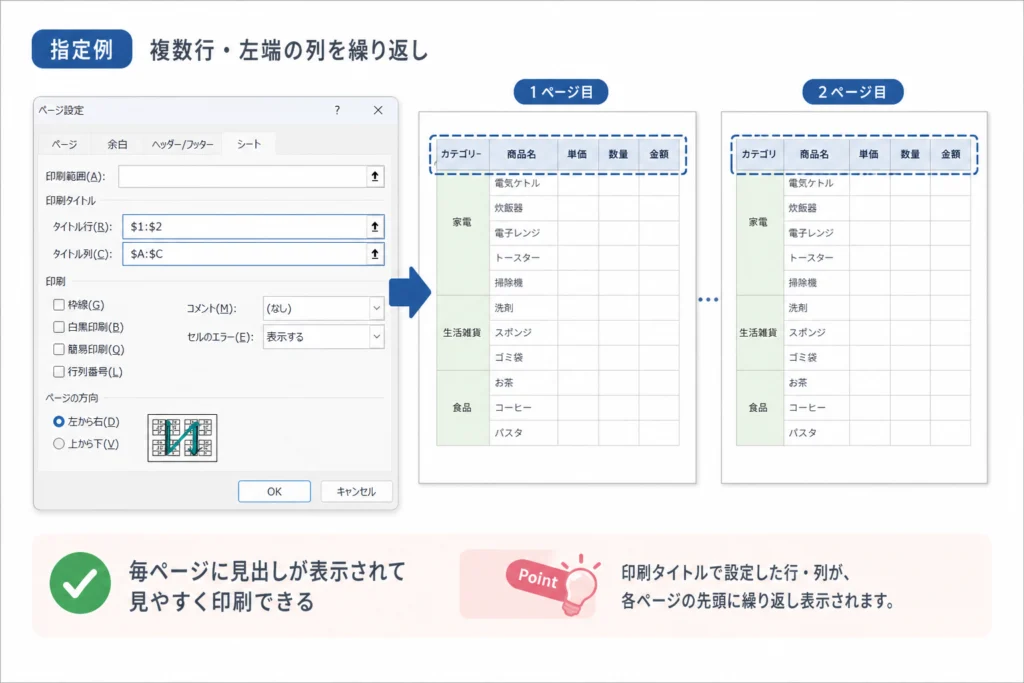1024x683 pixels.
Task: Enable the 簡易印刷 checkbox
Action: pyautogui.click(x=59, y=349)
